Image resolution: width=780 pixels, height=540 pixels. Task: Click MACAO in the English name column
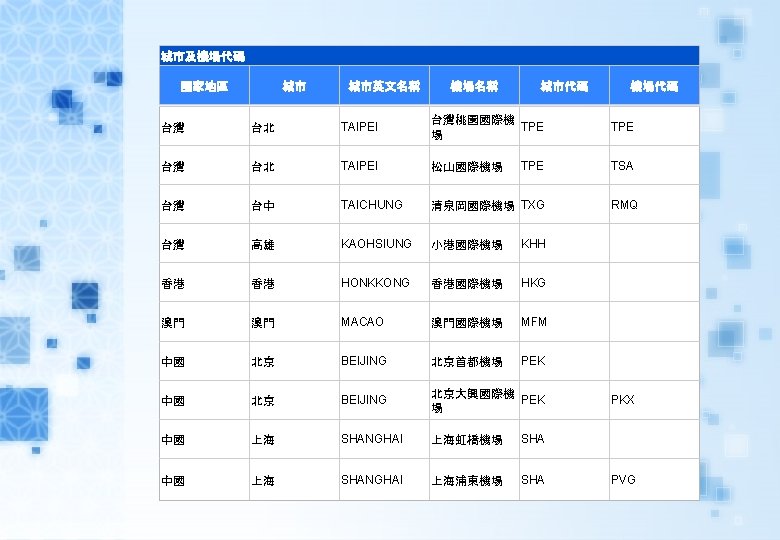(362, 322)
